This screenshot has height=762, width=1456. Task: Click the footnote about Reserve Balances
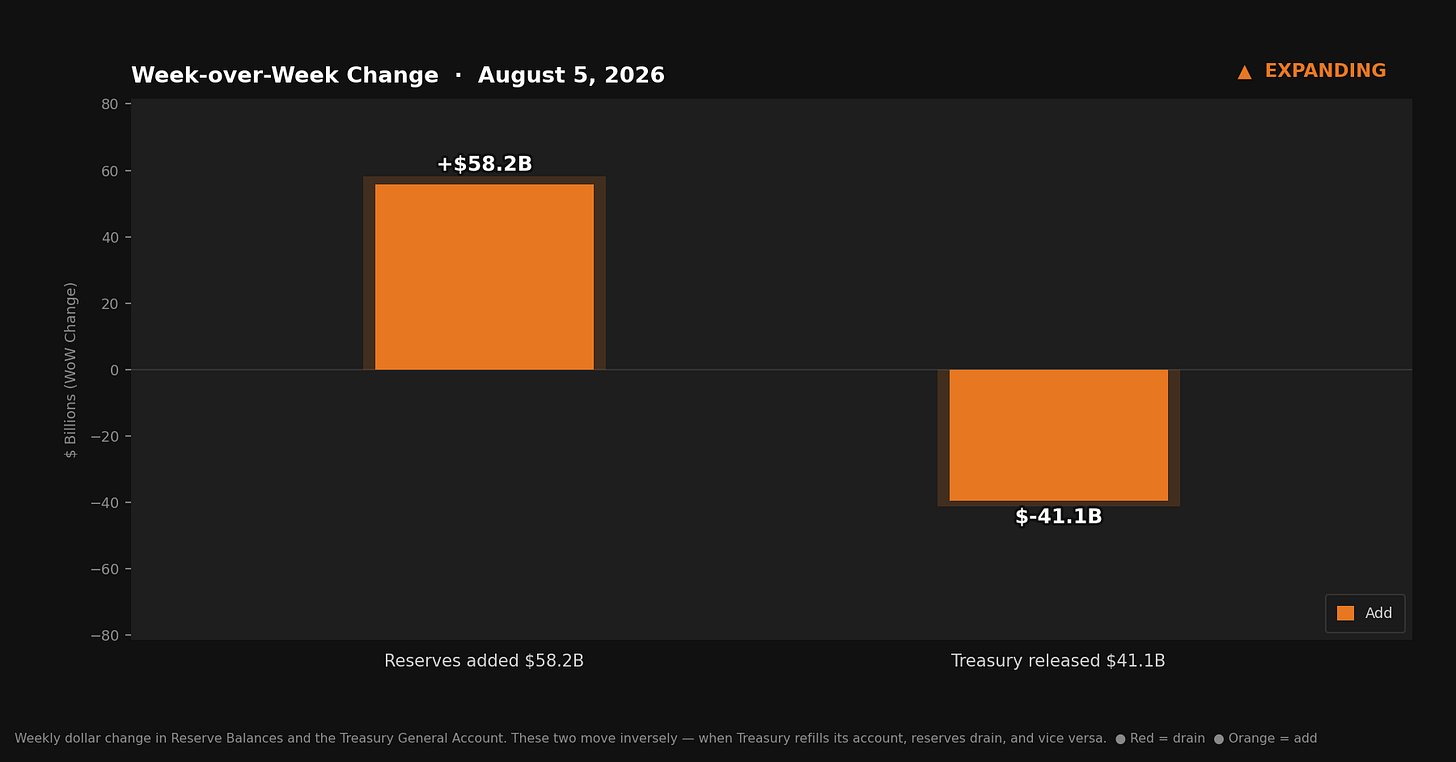tap(560, 739)
